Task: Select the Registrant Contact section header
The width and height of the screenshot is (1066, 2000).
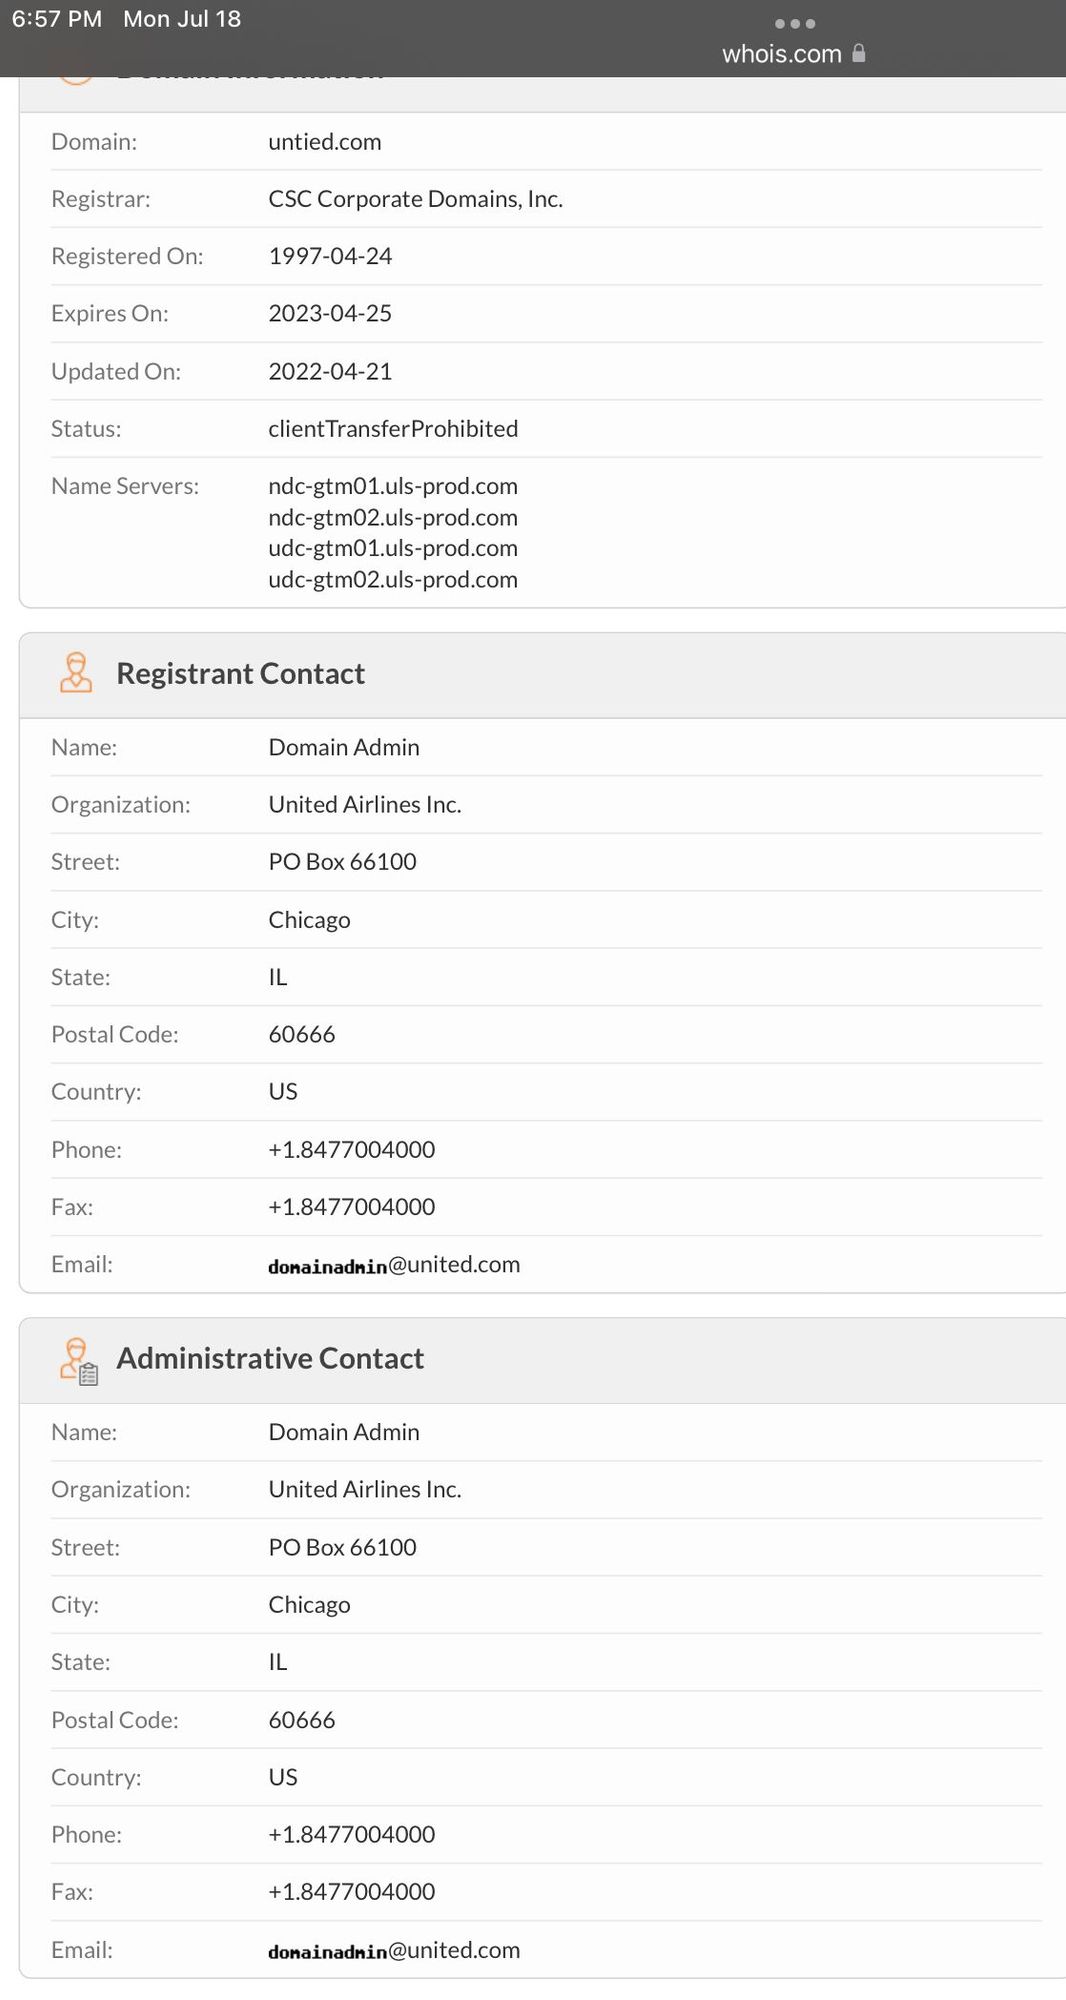Action: (240, 674)
